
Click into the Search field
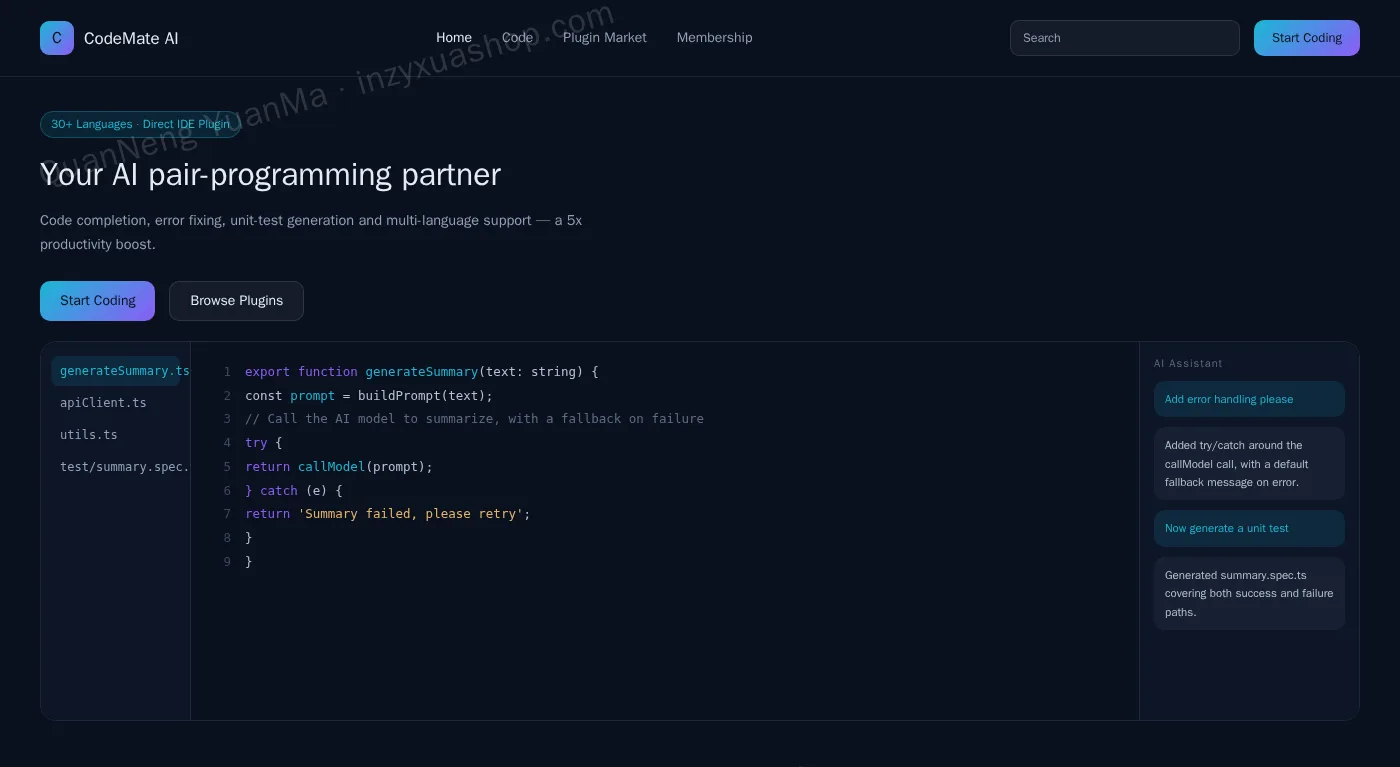coord(1125,38)
